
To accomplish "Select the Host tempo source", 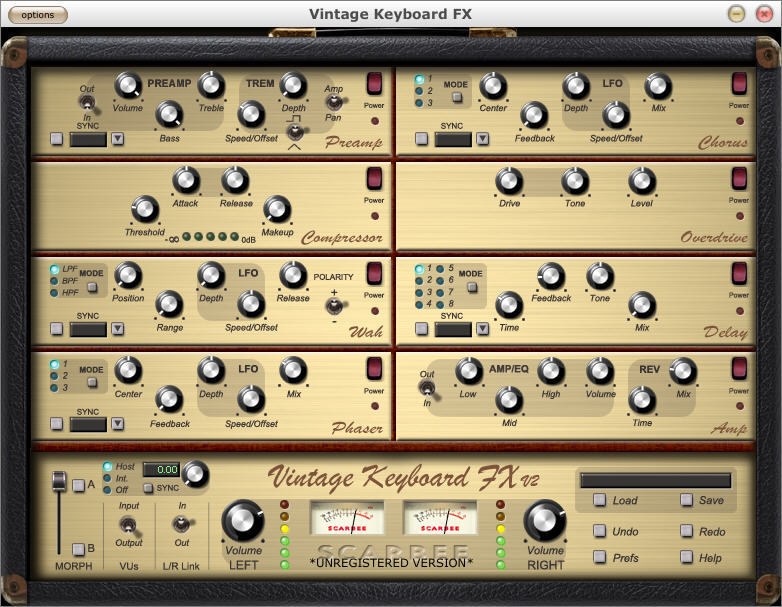I will coord(107,467).
